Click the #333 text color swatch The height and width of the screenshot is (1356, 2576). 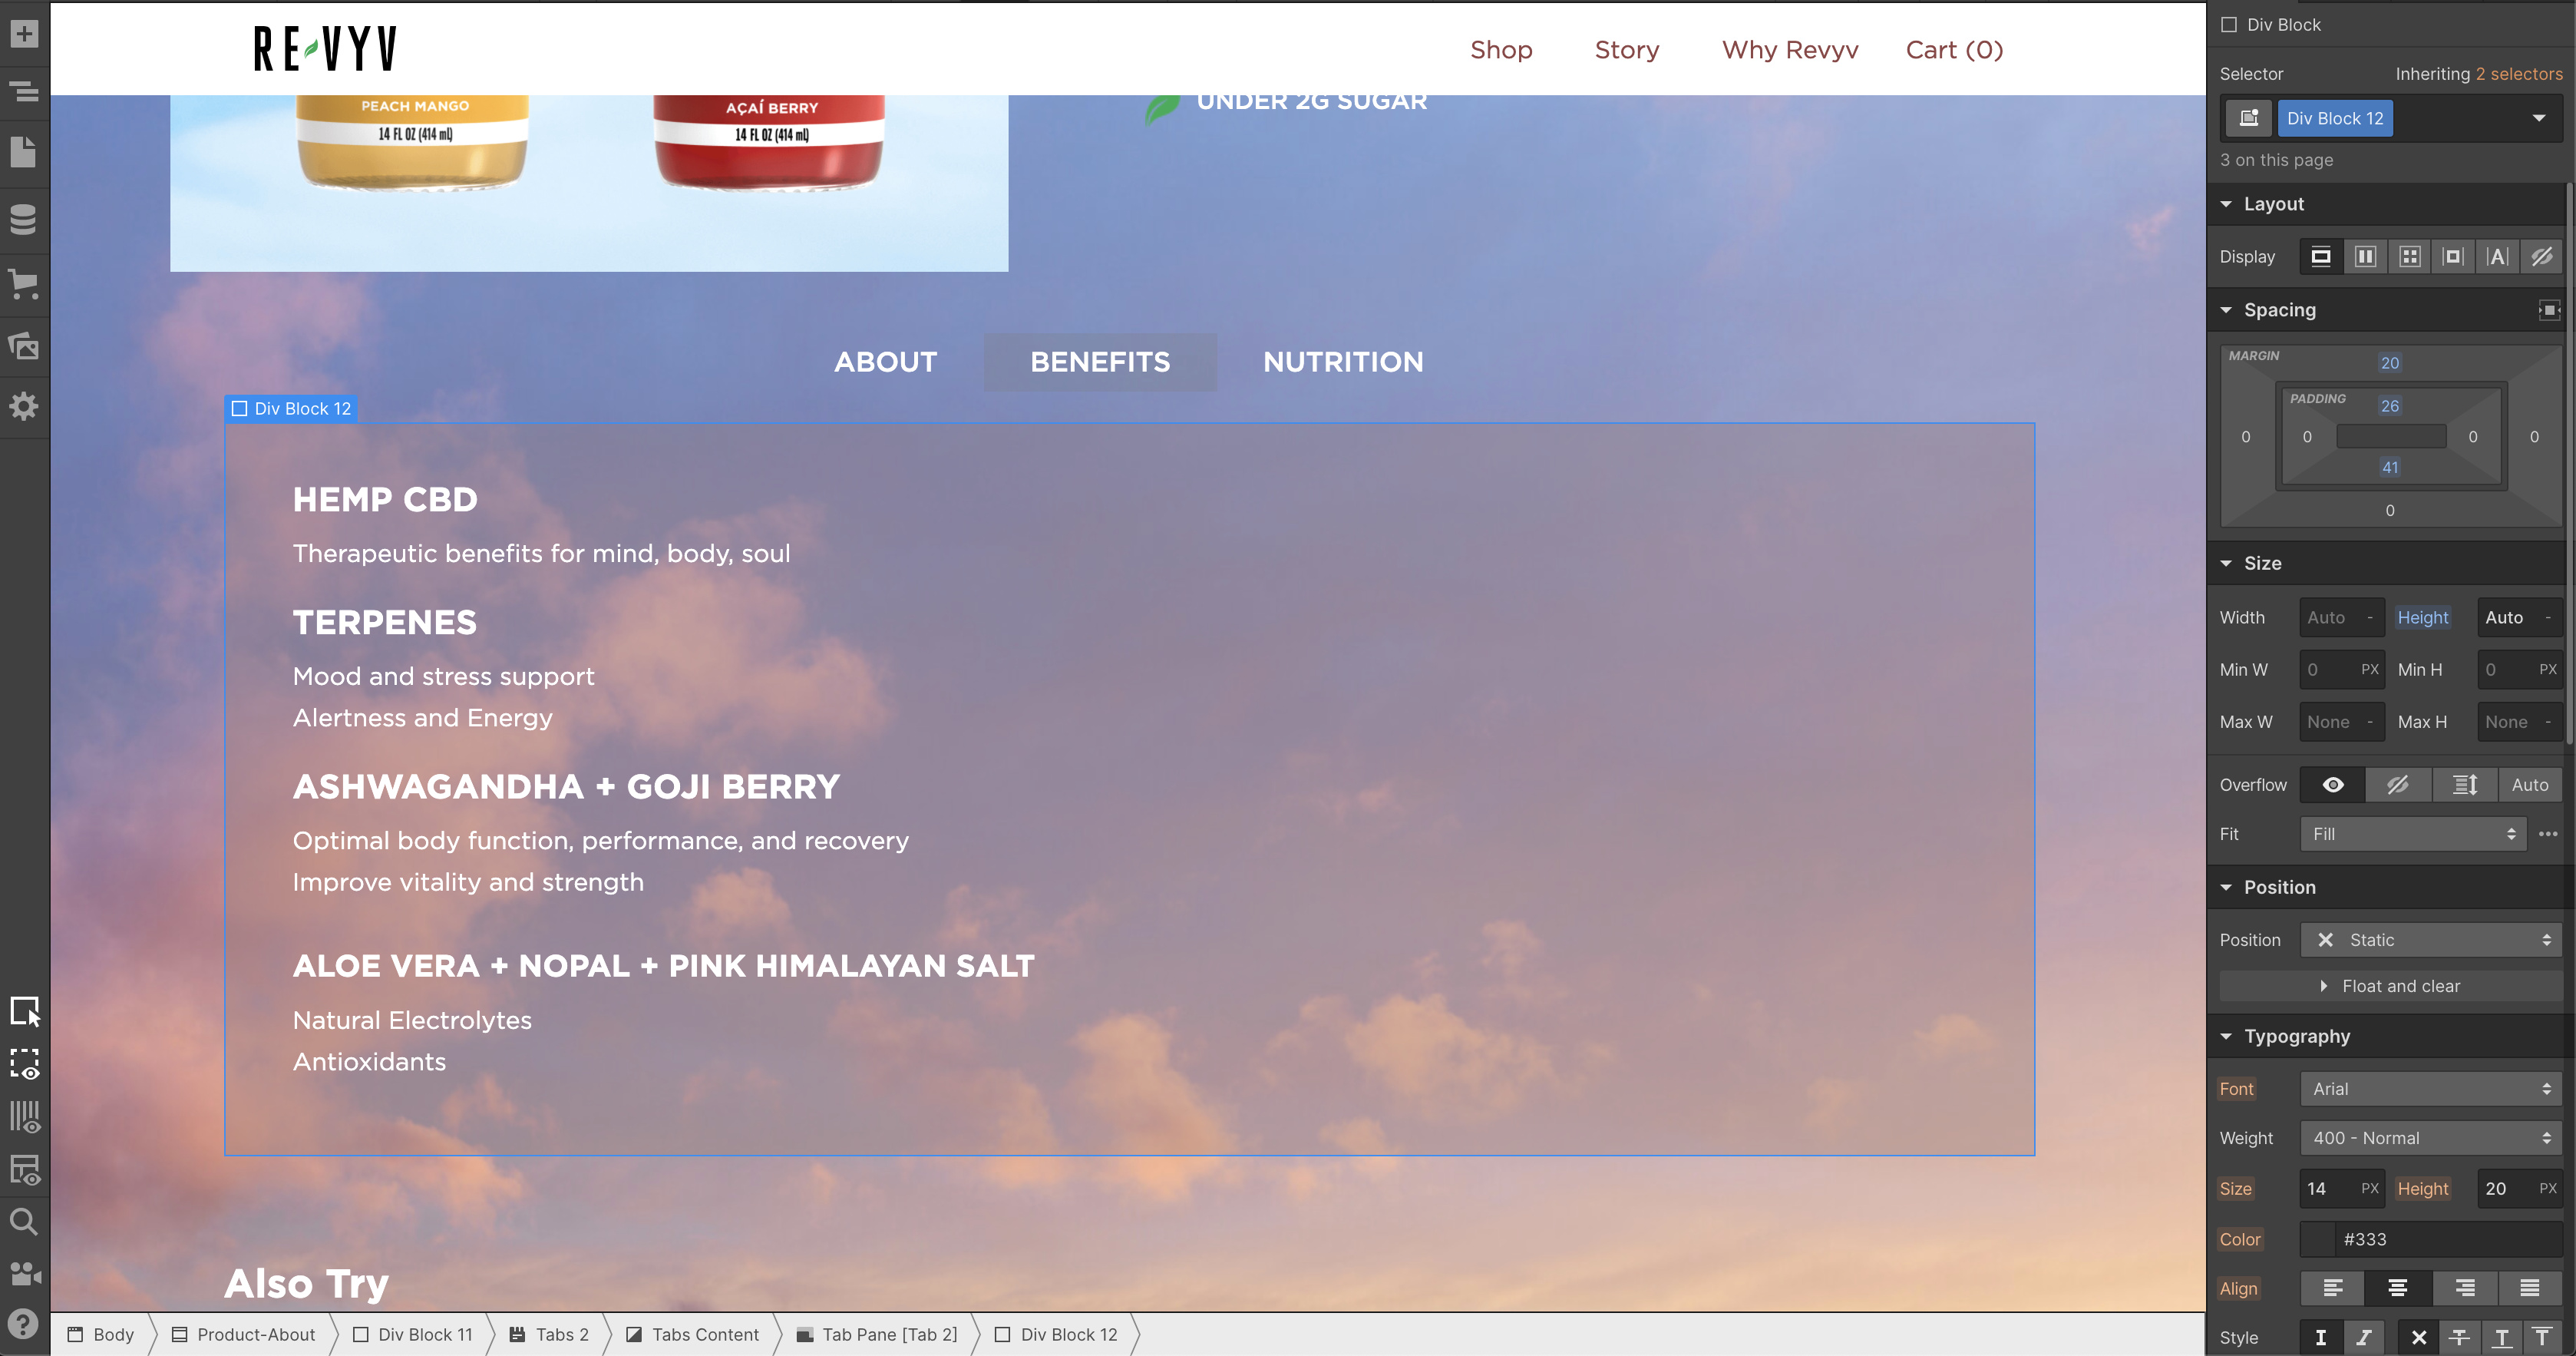tap(2319, 1239)
